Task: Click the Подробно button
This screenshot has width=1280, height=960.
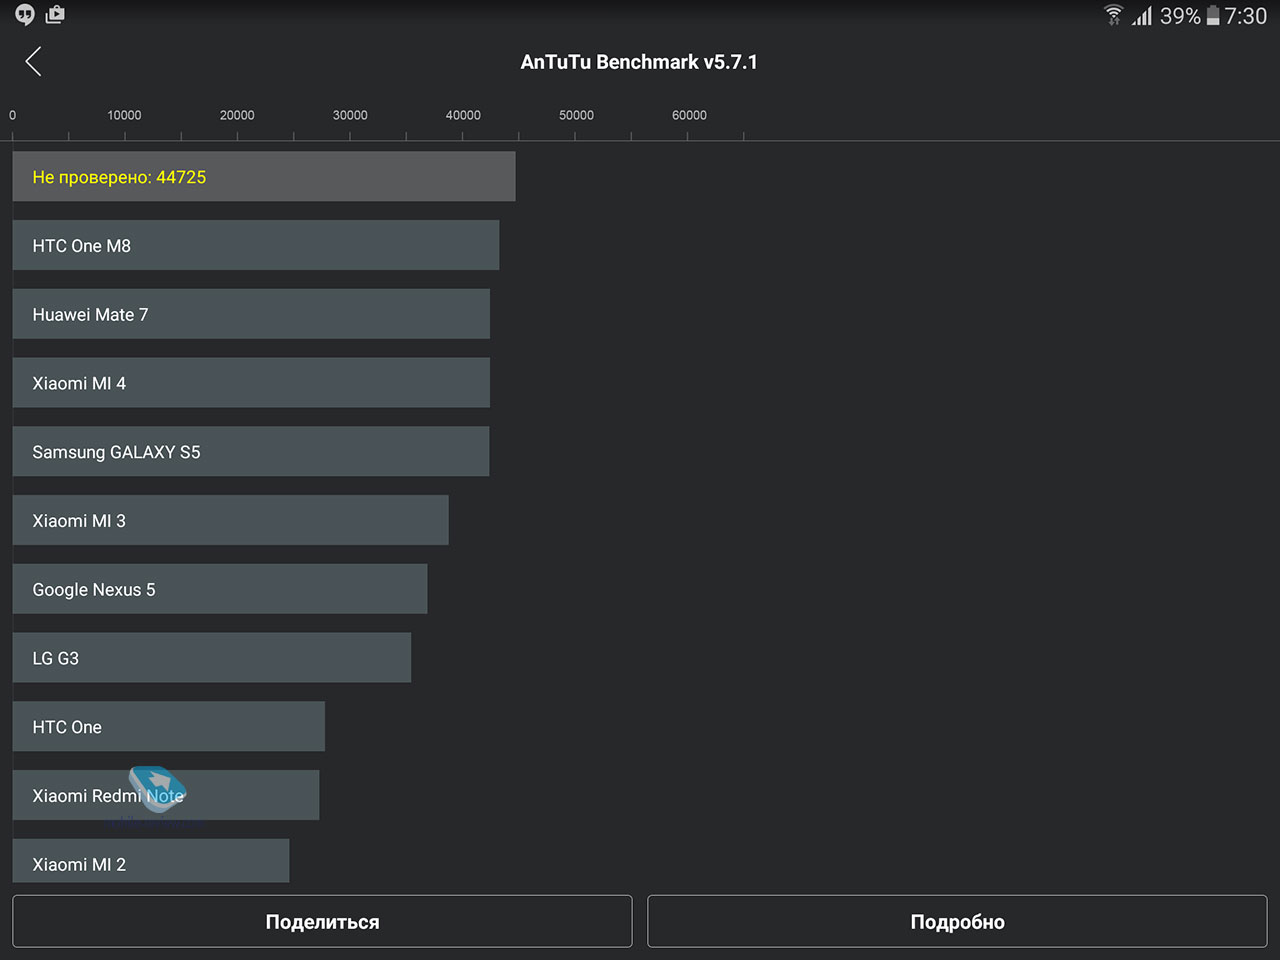Action: click(x=957, y=921)
